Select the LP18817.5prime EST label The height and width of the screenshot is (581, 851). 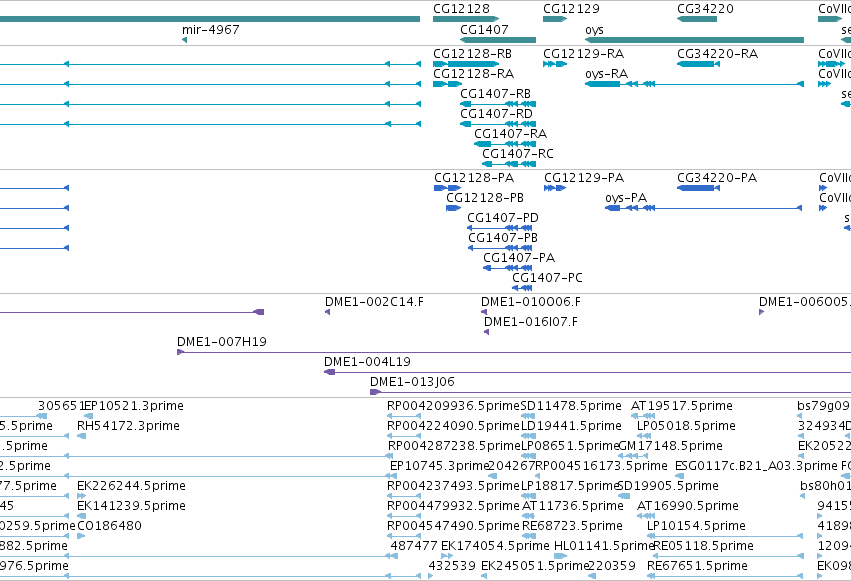coord(570,486)
